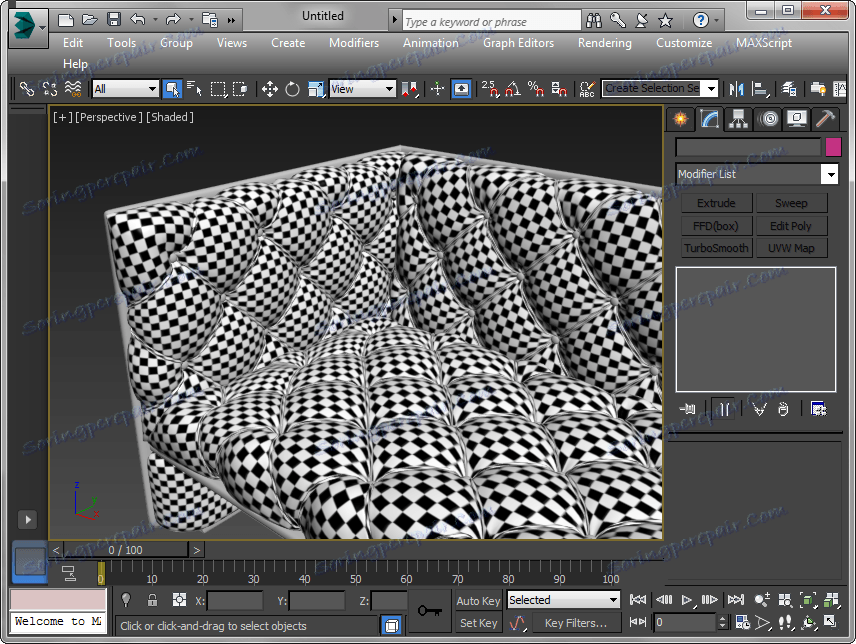This screenshot has width=856, height=644.
Task: Select the Move tool in the main toolbar
Action: (x=270, y=89)
